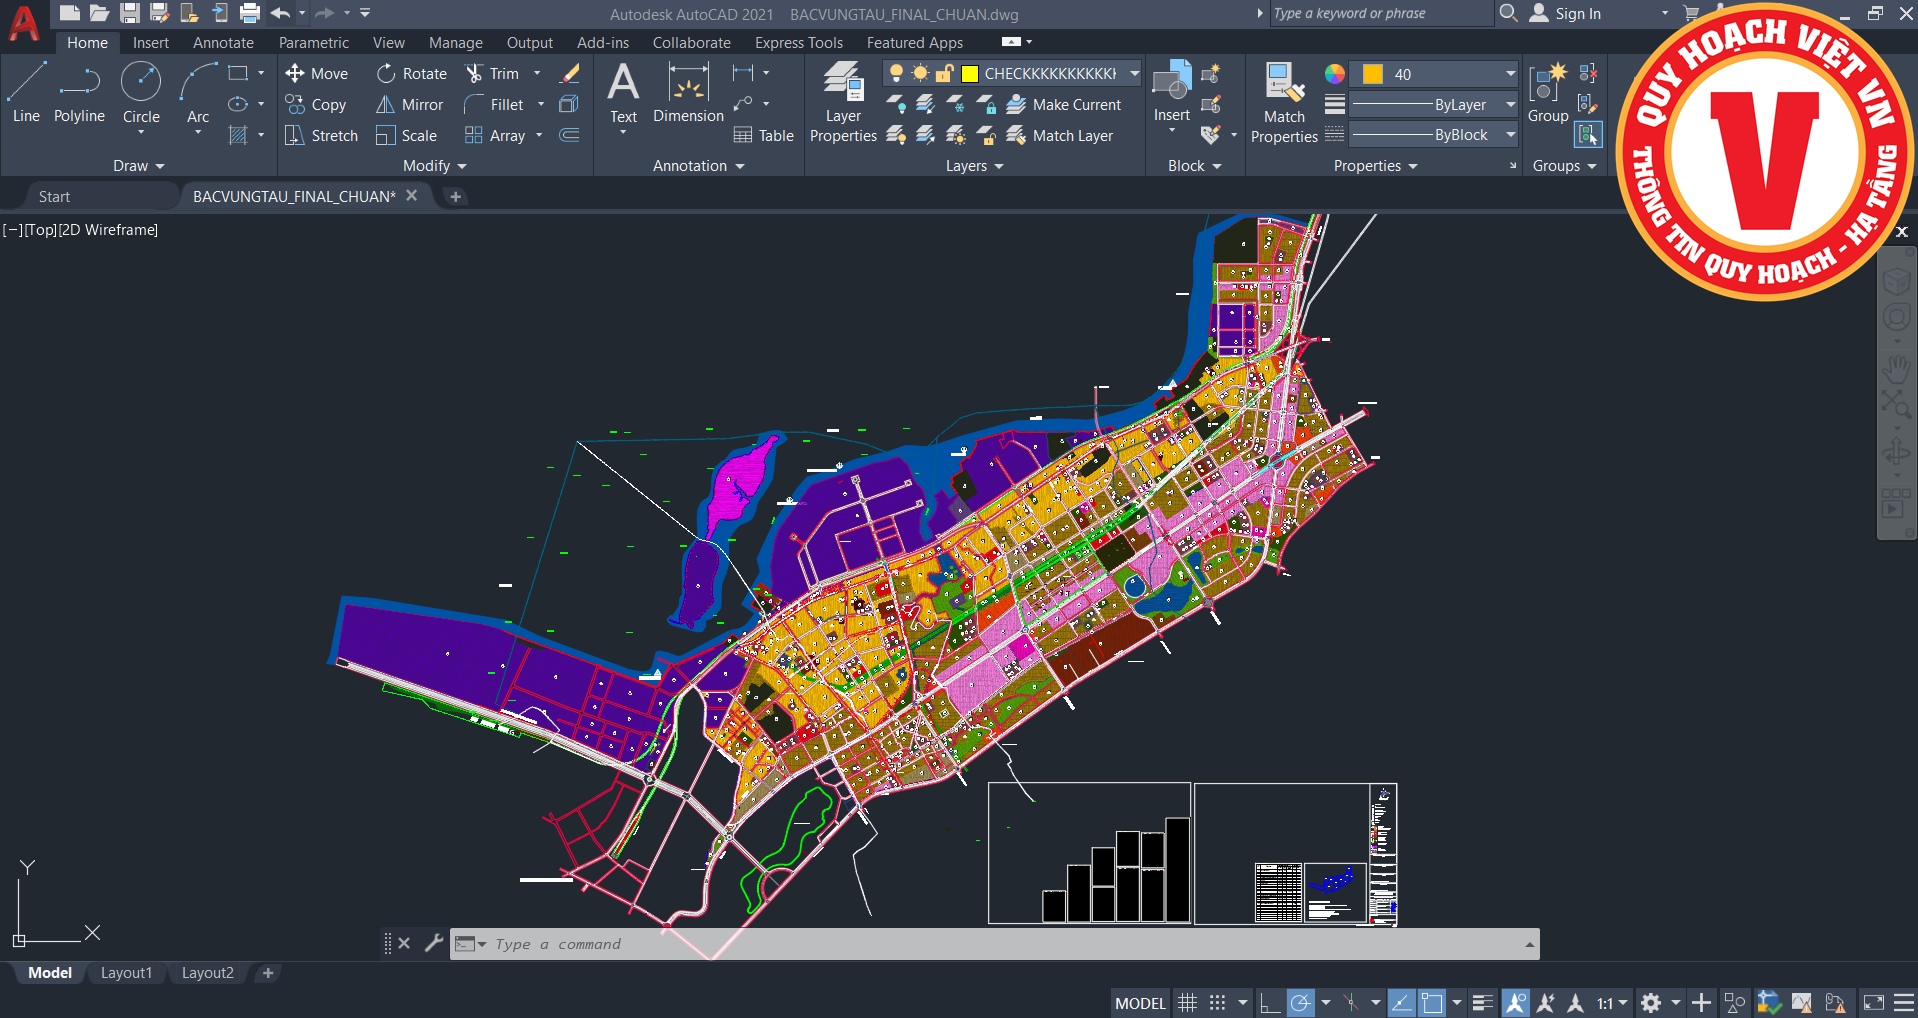Toggle ortho mode in status bar

1270,1003
